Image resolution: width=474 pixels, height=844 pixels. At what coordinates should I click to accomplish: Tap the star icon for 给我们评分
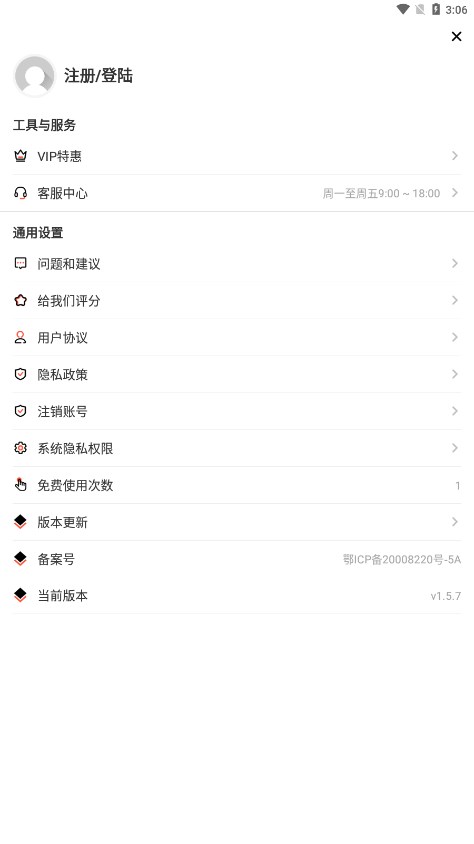pos(20,300)
